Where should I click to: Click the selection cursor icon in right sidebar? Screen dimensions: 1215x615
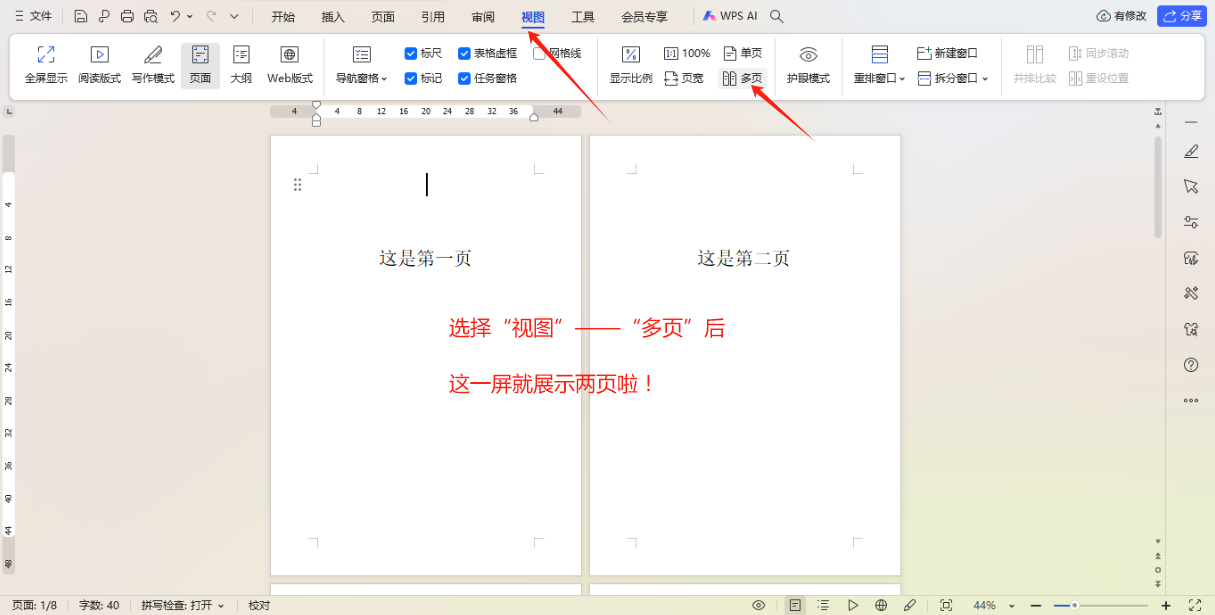click(x=1191, y=187)
